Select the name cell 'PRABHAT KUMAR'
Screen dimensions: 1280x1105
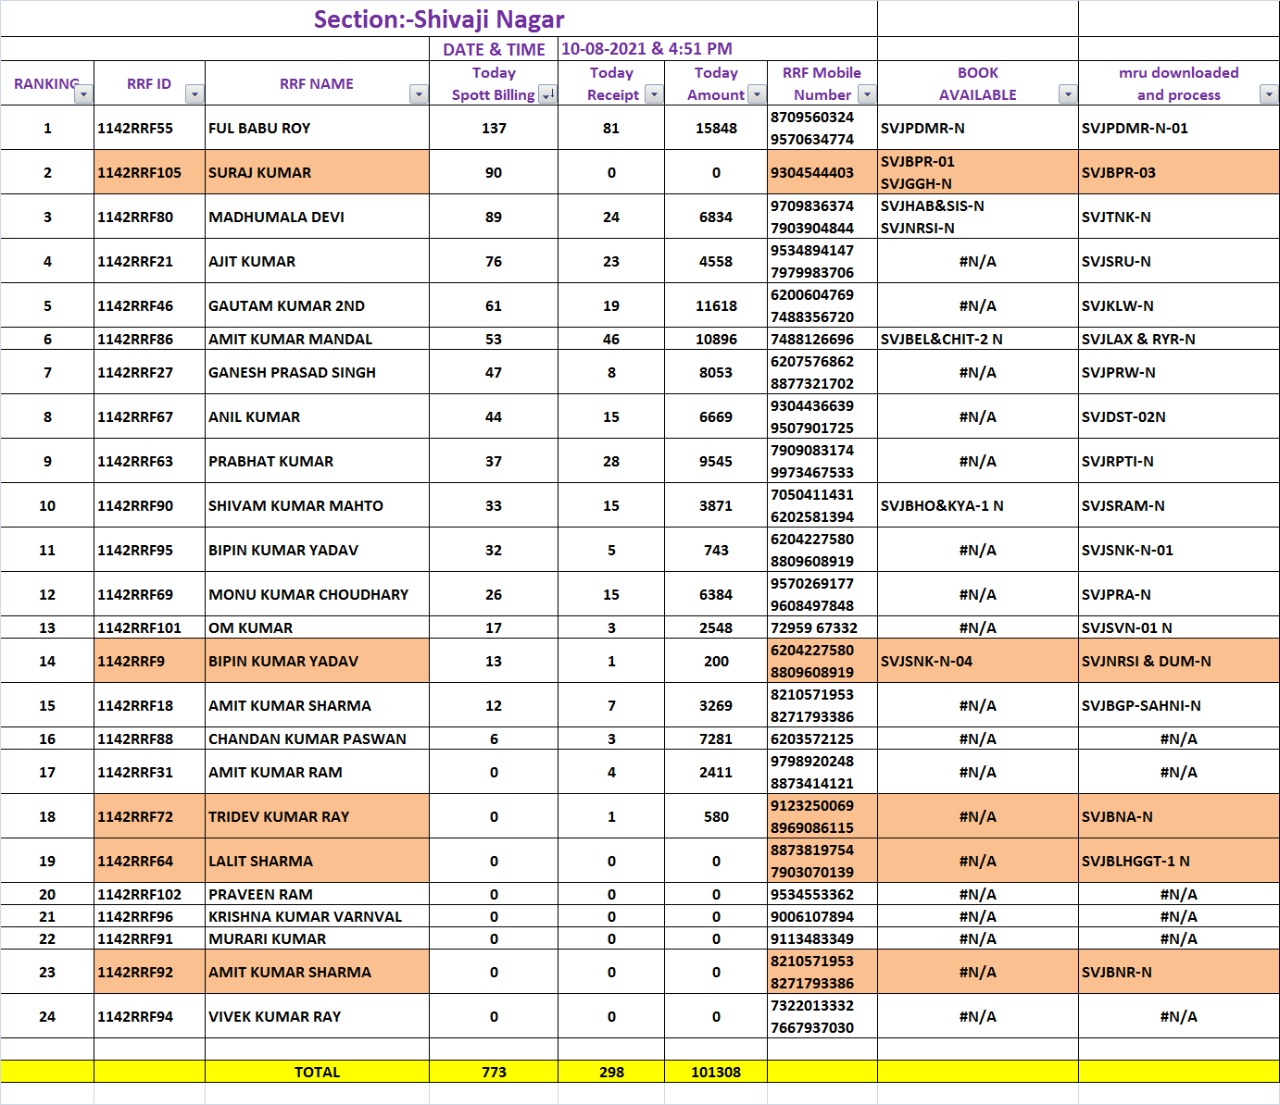tap(317, 461)
